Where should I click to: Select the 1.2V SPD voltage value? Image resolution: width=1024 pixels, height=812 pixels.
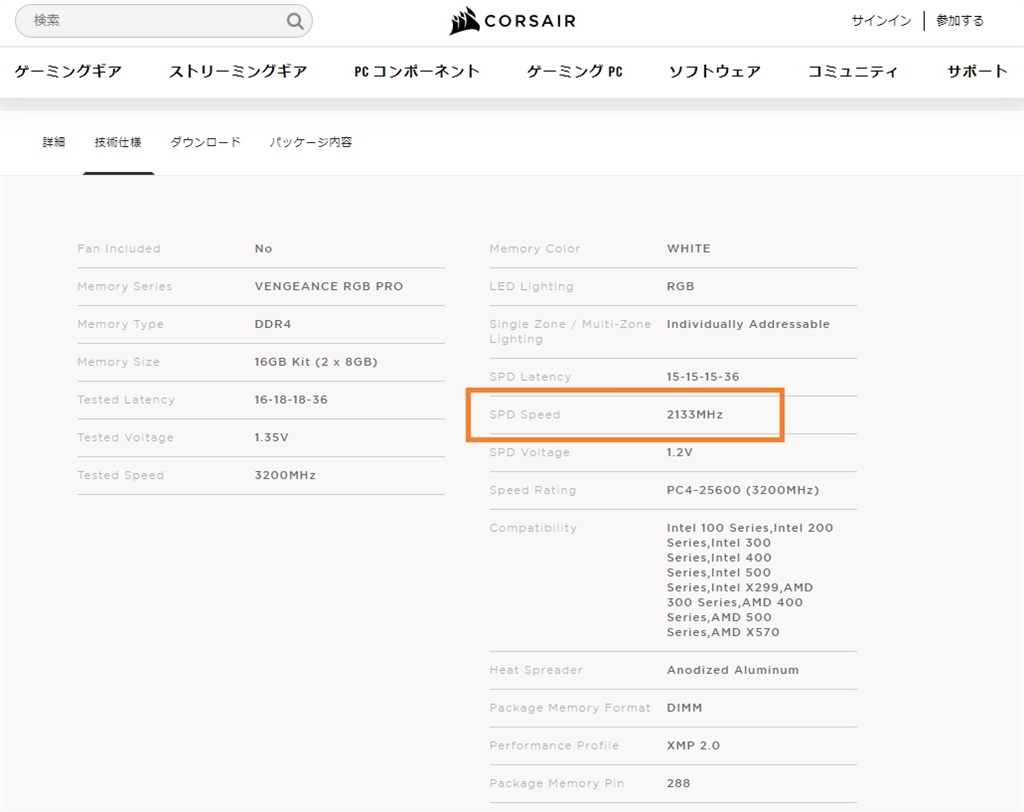[679, 453]
